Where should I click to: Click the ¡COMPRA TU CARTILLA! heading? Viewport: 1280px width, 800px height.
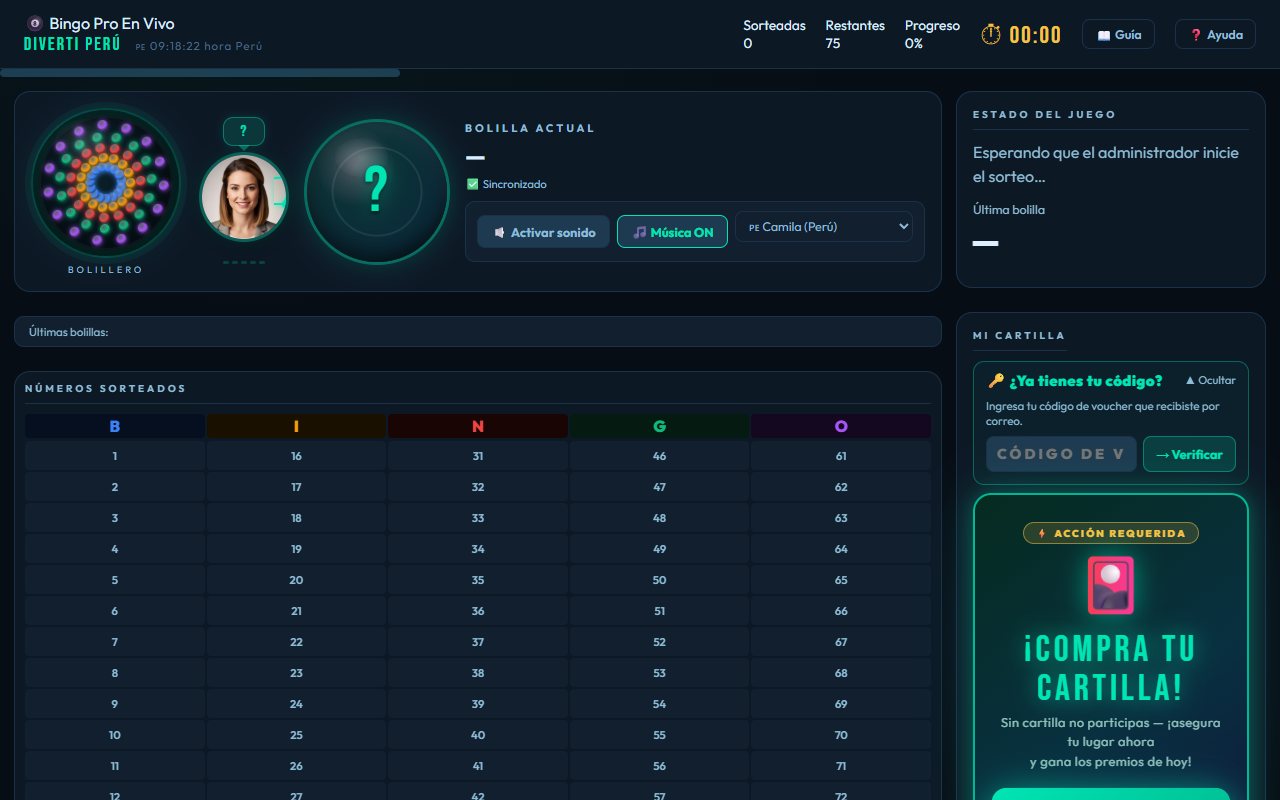(1110, 667)
